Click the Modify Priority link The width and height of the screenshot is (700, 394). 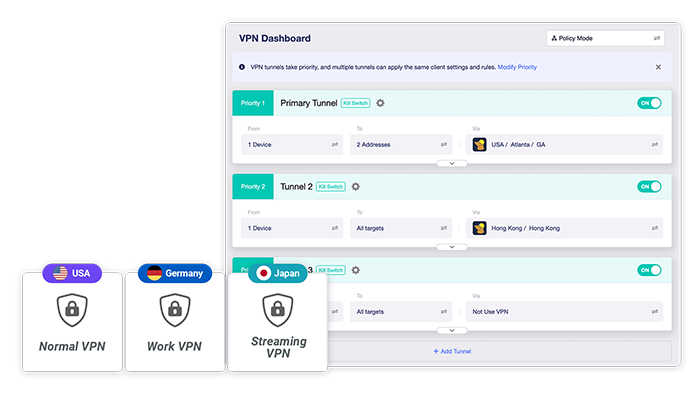517,67
